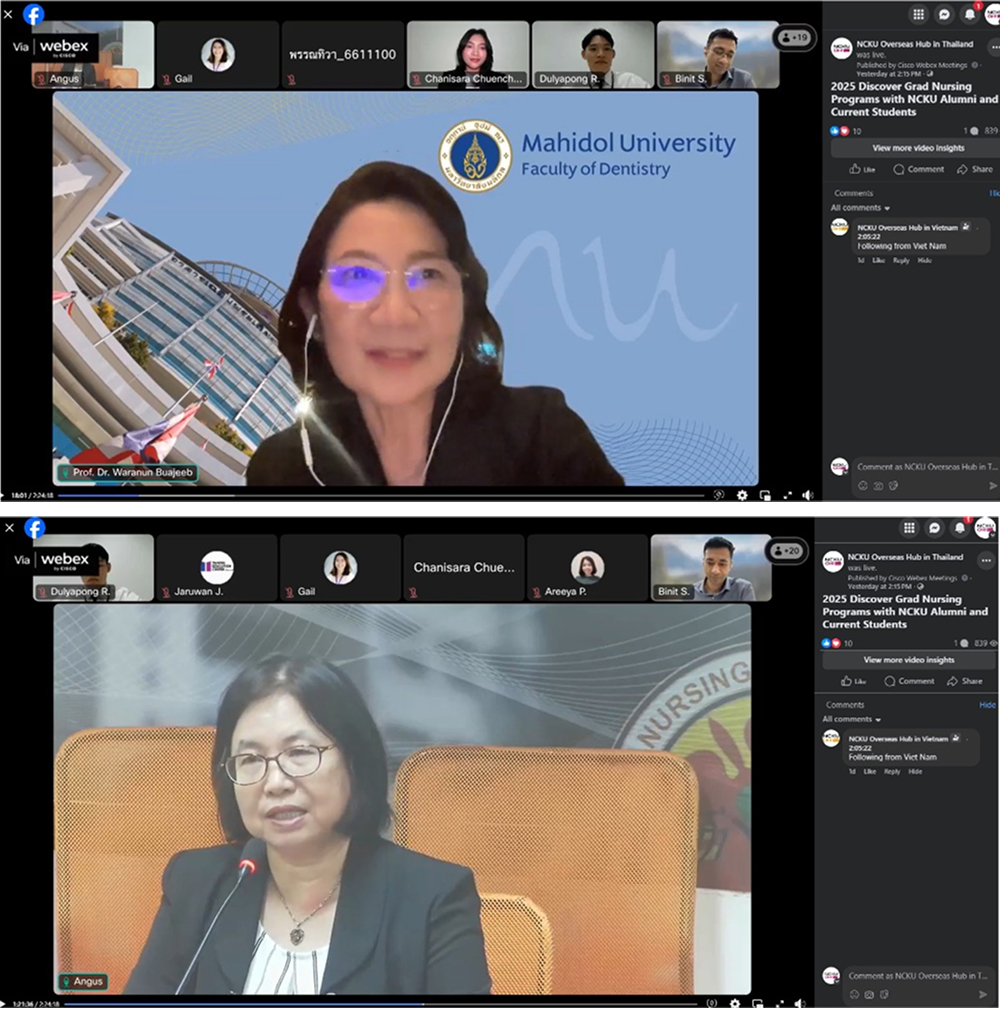Enter fullscreen on the top video player
Screen dimensions: 1001x1009
pos(787,495)
